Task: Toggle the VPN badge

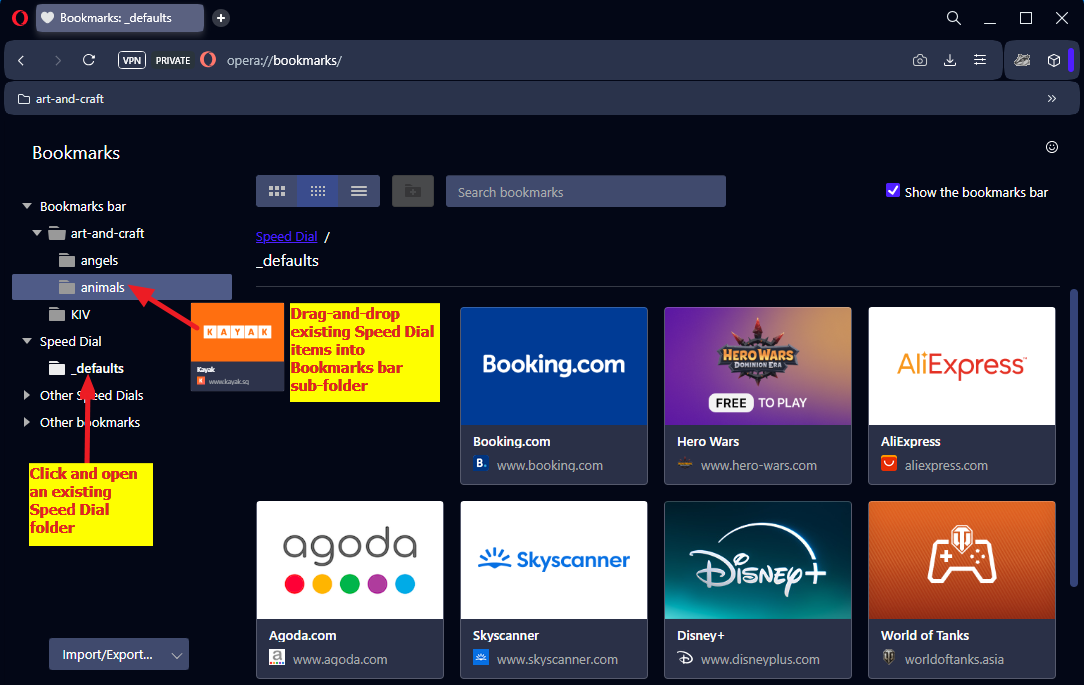Action: (x=131, y=60)
